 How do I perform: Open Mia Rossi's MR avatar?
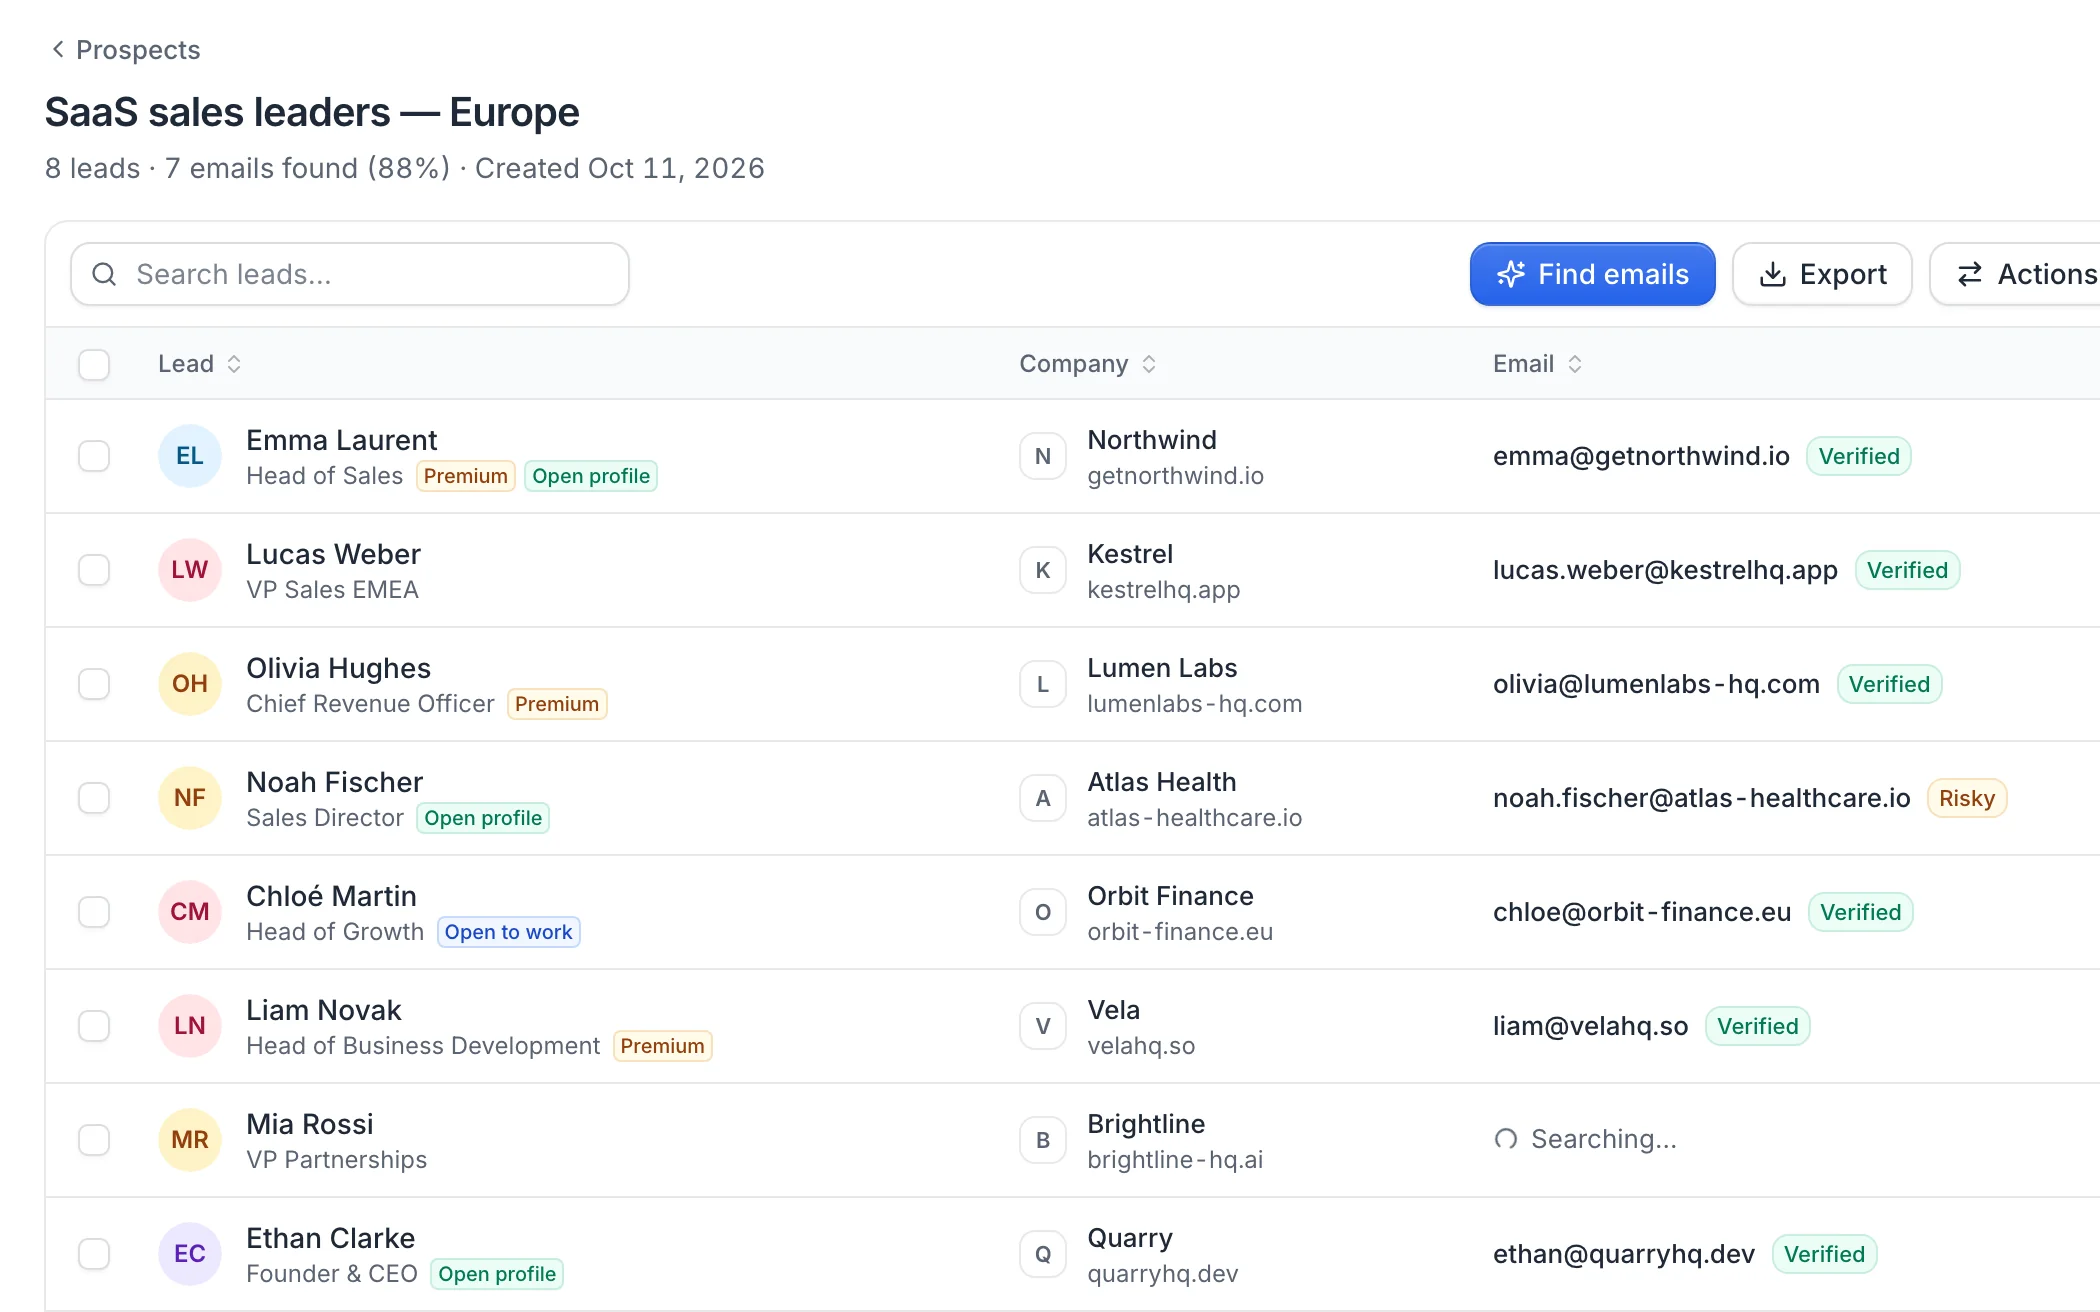[190, 1140]
